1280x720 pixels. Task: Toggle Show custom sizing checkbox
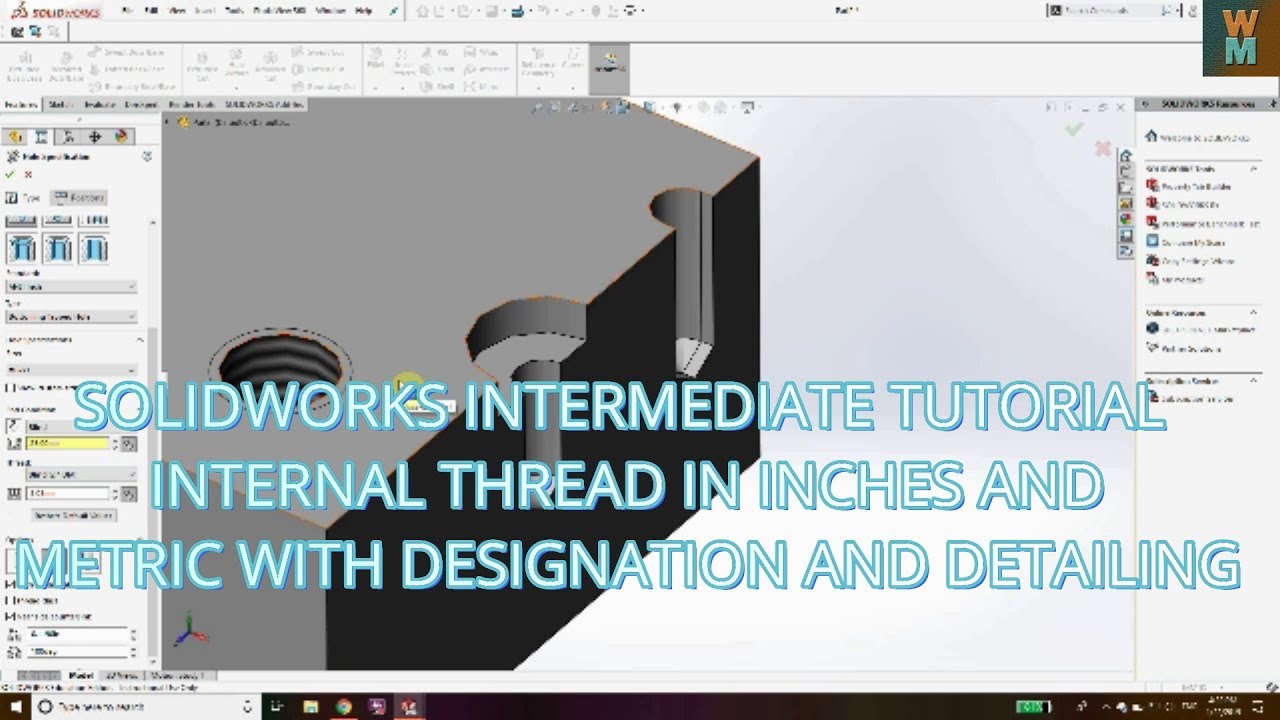tap(10, 386)
